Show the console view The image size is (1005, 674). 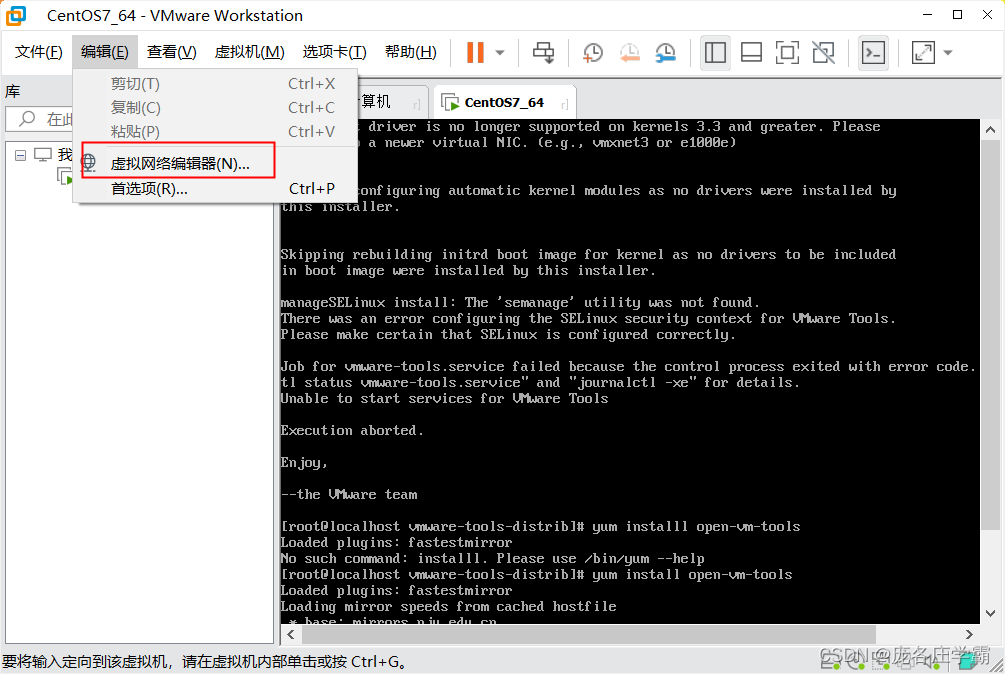pos(873,53)
